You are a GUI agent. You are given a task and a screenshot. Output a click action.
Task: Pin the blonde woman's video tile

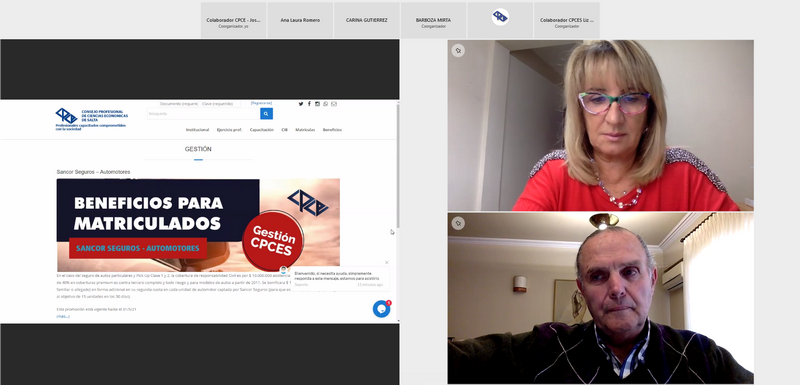[458, 50]
